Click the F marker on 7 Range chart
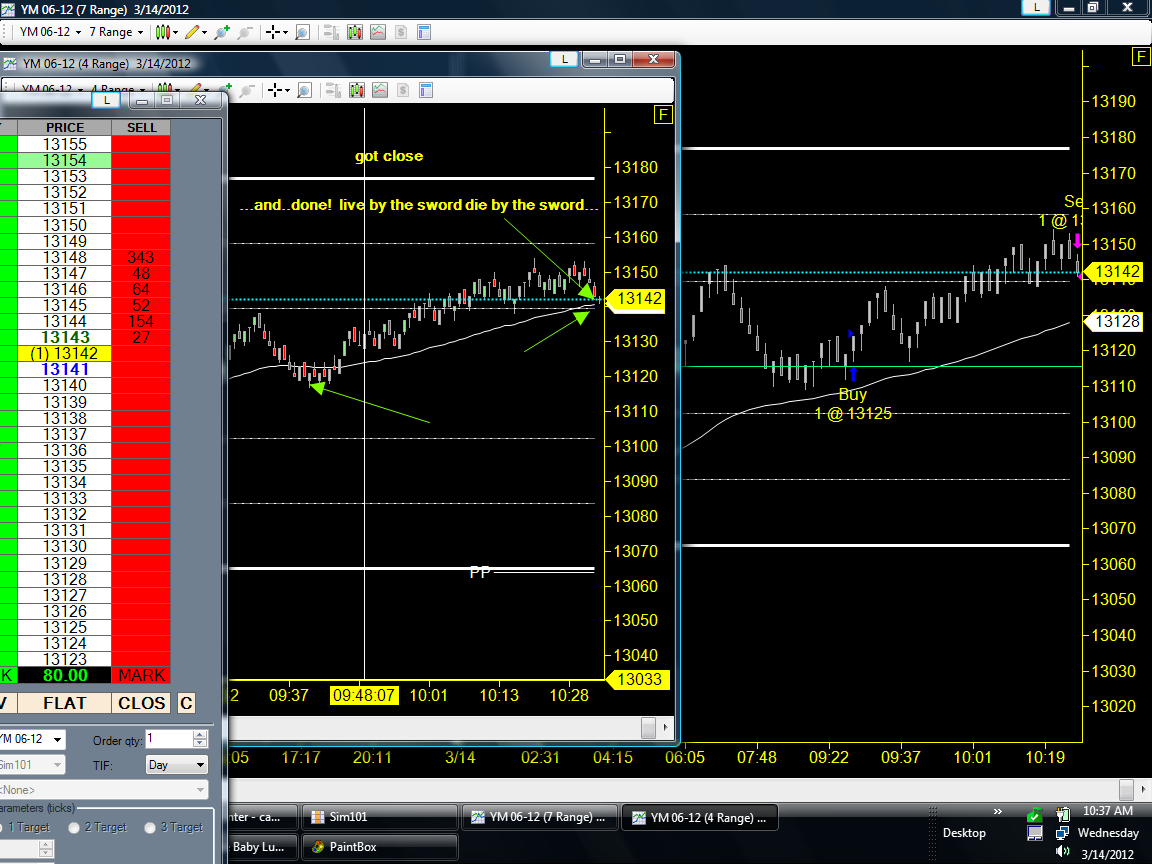Image resolution: width=1152 pixels, height=864 pixels. pos(1141,57)
